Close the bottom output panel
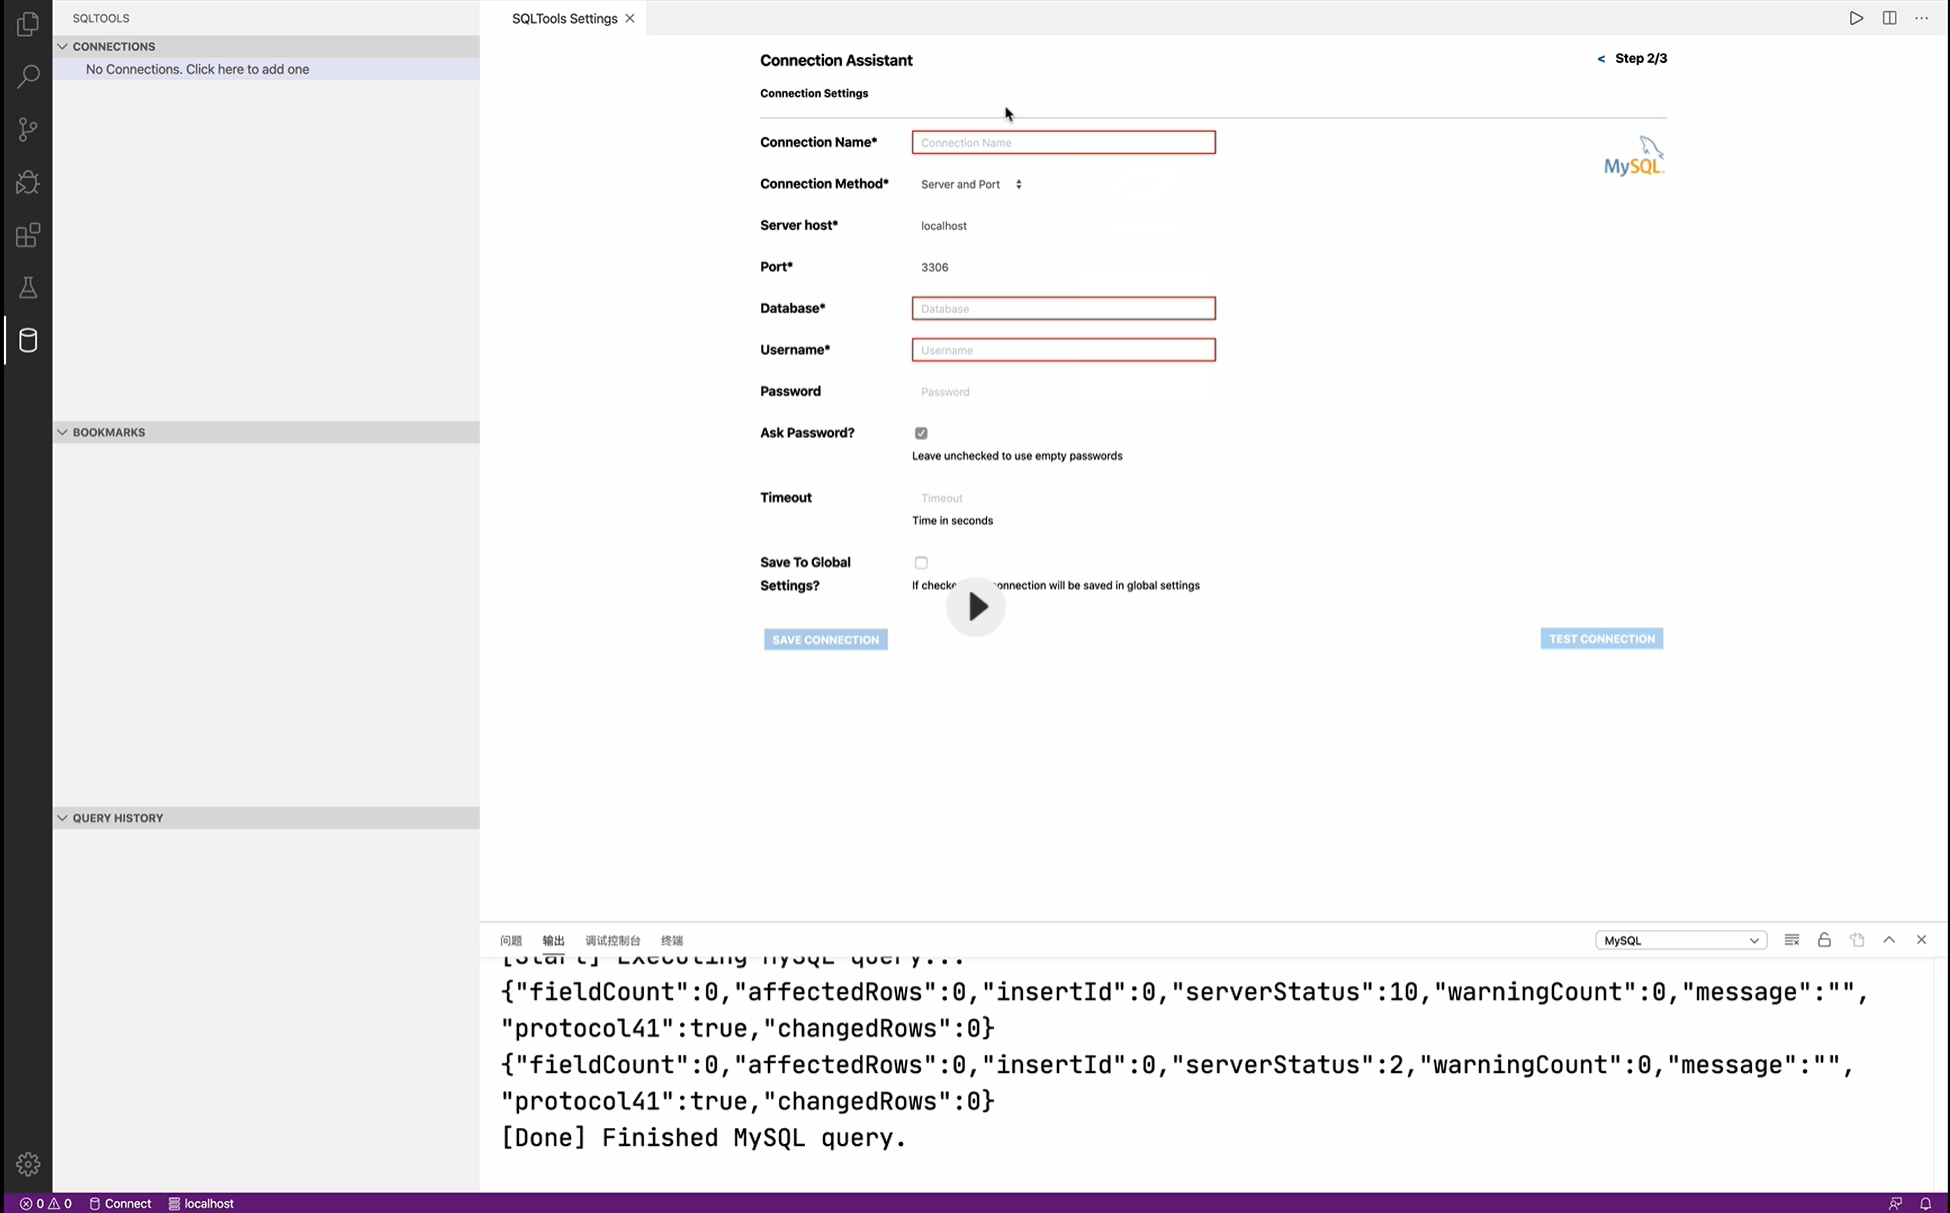 pyautogui.click(x=1921, y=940)
